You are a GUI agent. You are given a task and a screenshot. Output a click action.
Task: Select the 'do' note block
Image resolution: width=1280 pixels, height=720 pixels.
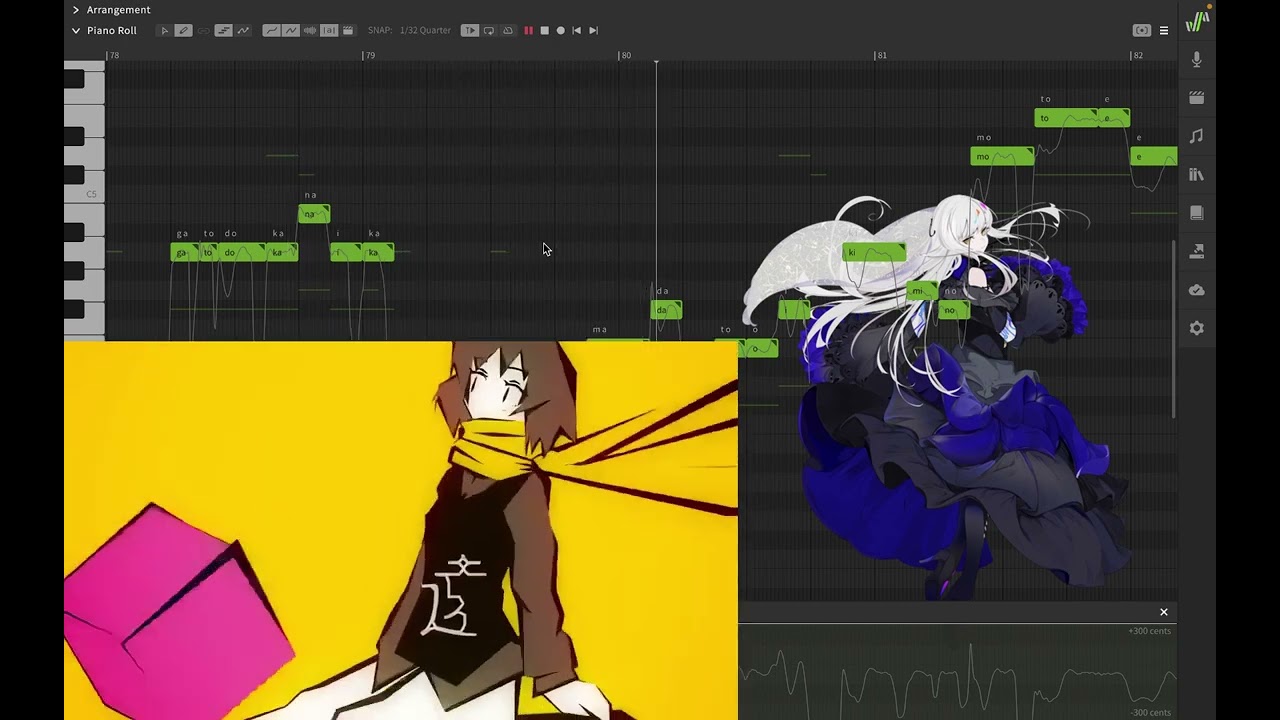point(242,252)
